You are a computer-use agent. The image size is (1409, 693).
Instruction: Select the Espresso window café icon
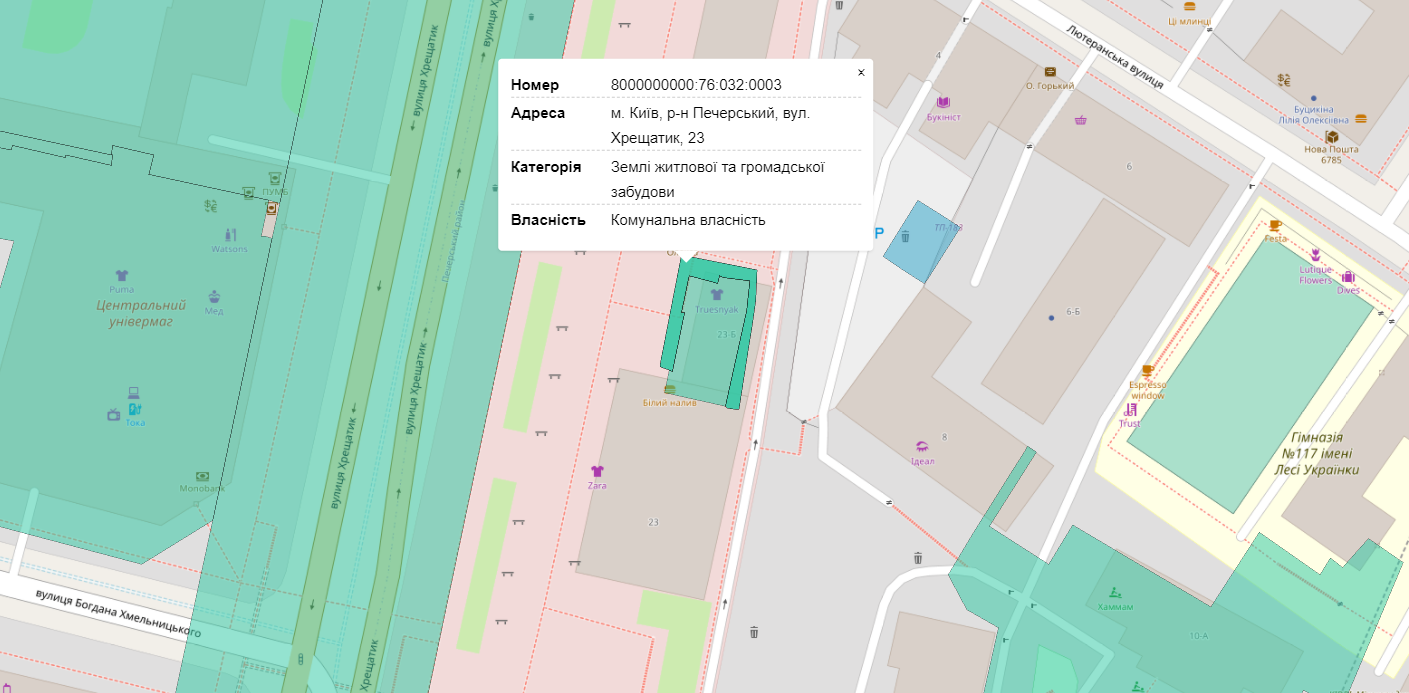1147,371
